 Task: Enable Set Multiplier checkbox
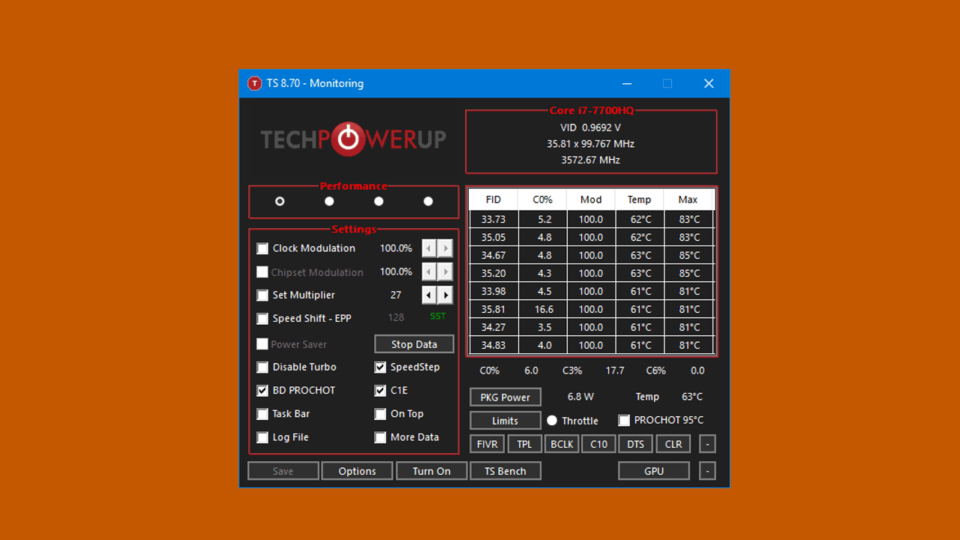point(263,295)
